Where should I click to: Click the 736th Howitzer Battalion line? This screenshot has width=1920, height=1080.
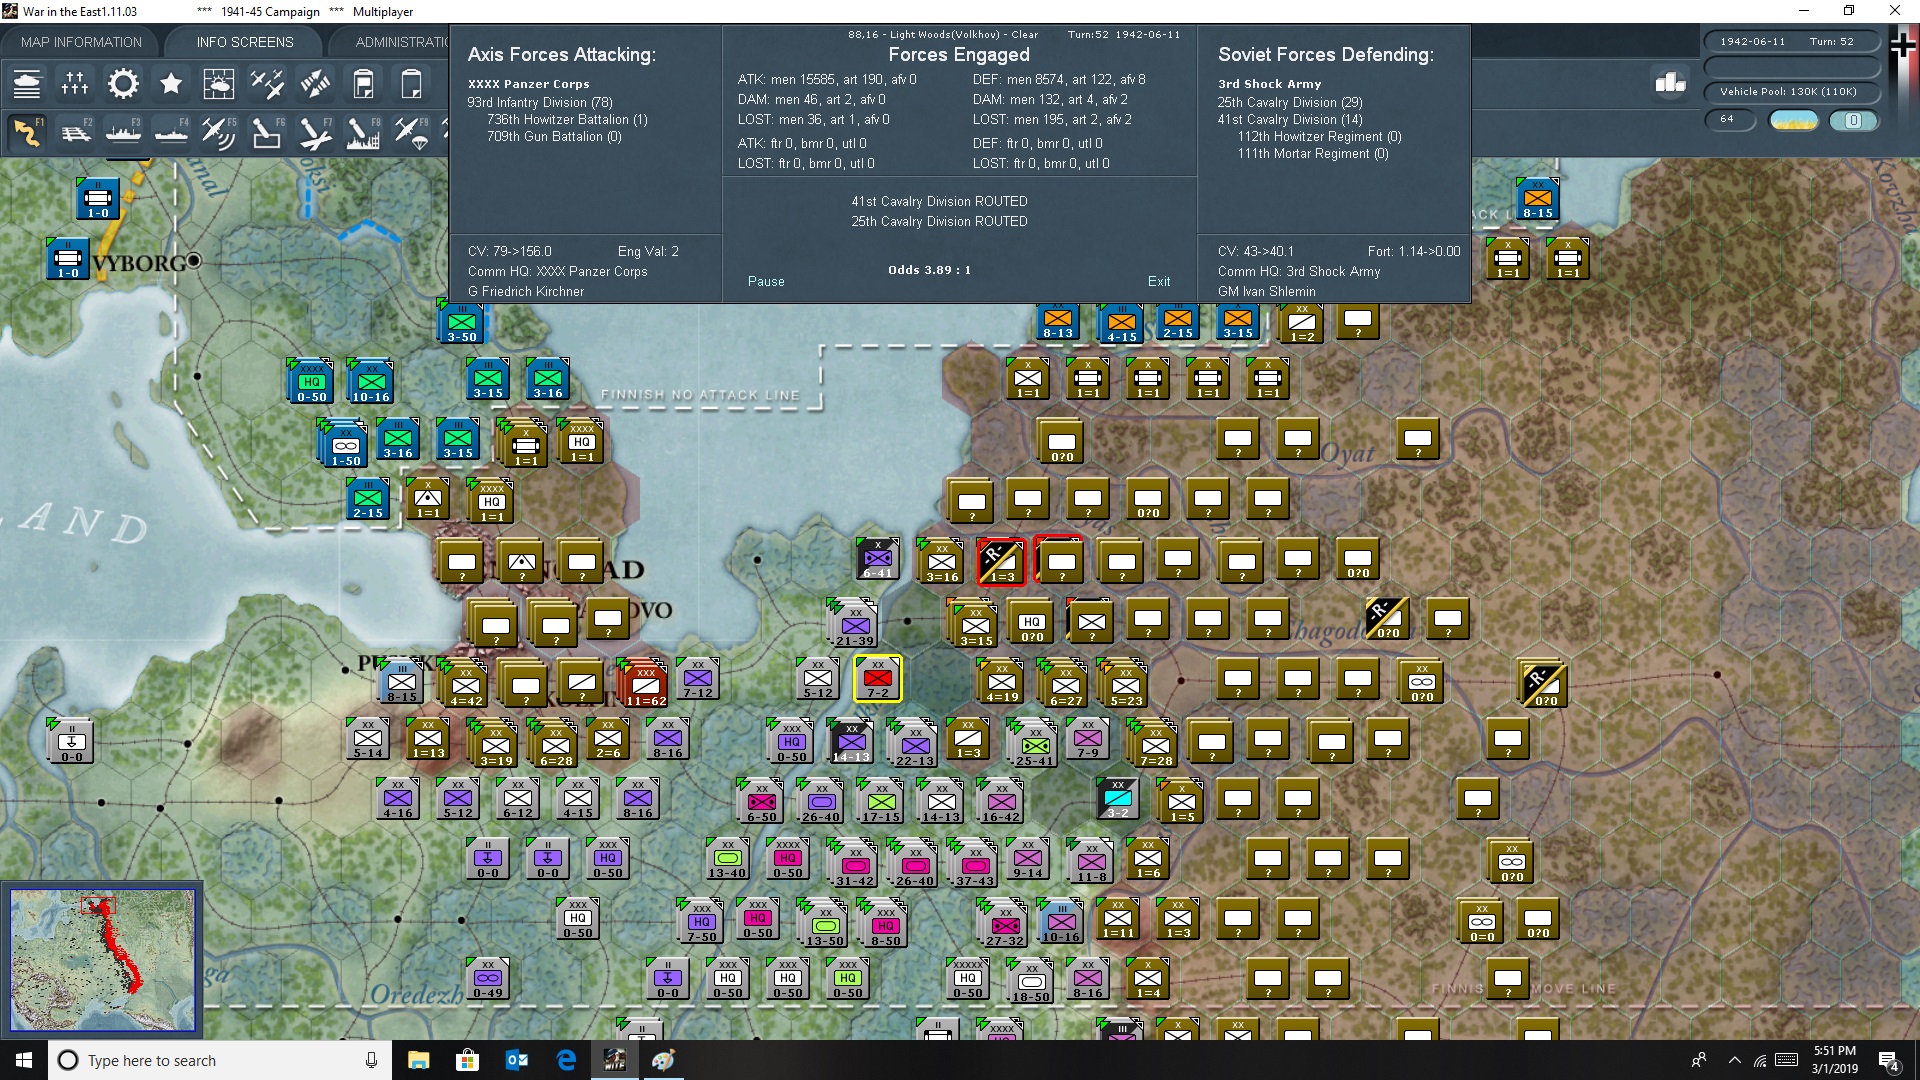point(567,119)
